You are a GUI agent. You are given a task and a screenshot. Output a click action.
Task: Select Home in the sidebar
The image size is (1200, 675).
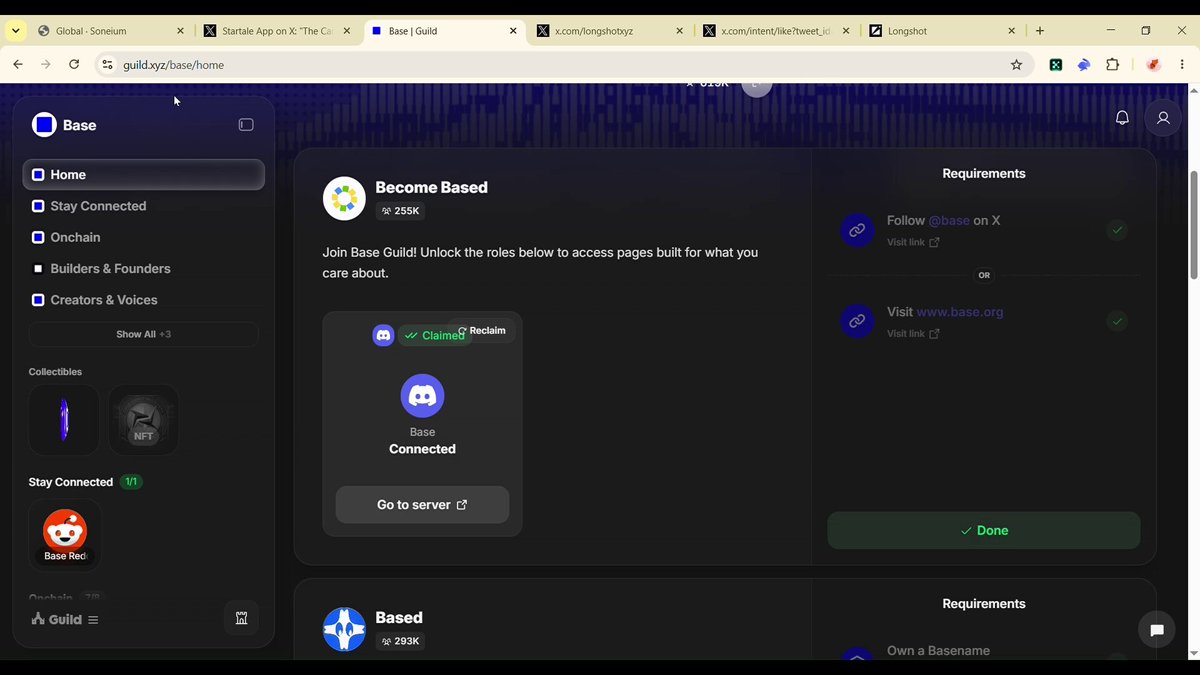(143, 174)
